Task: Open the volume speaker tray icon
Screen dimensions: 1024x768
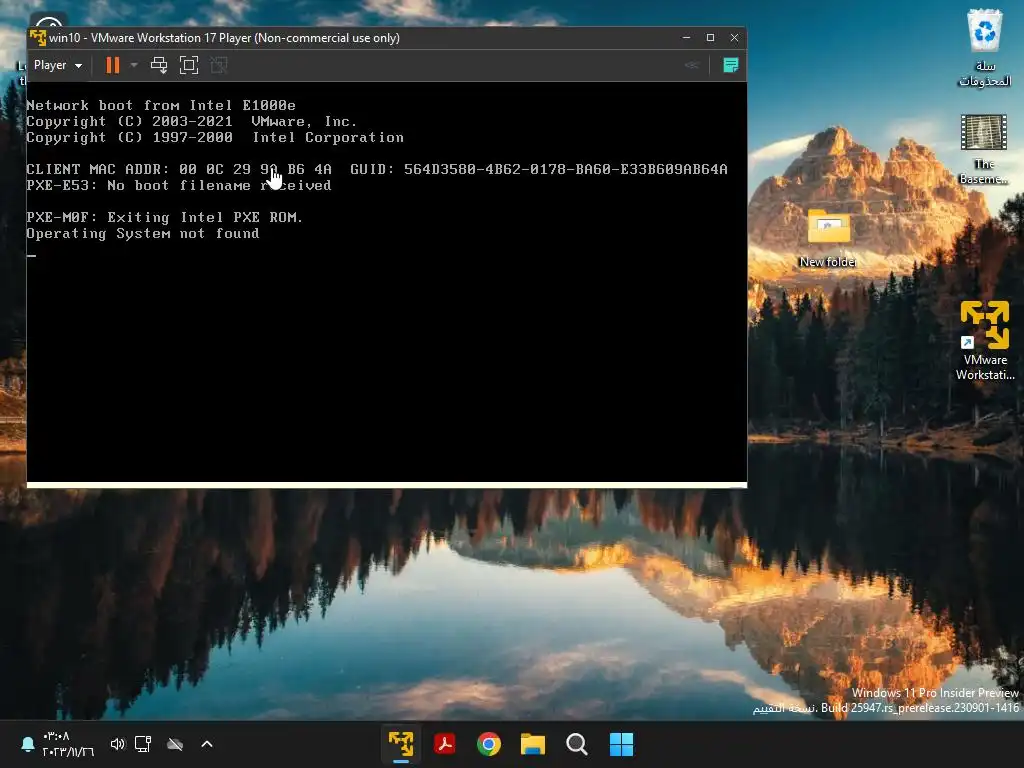Action: pos(118,744)
